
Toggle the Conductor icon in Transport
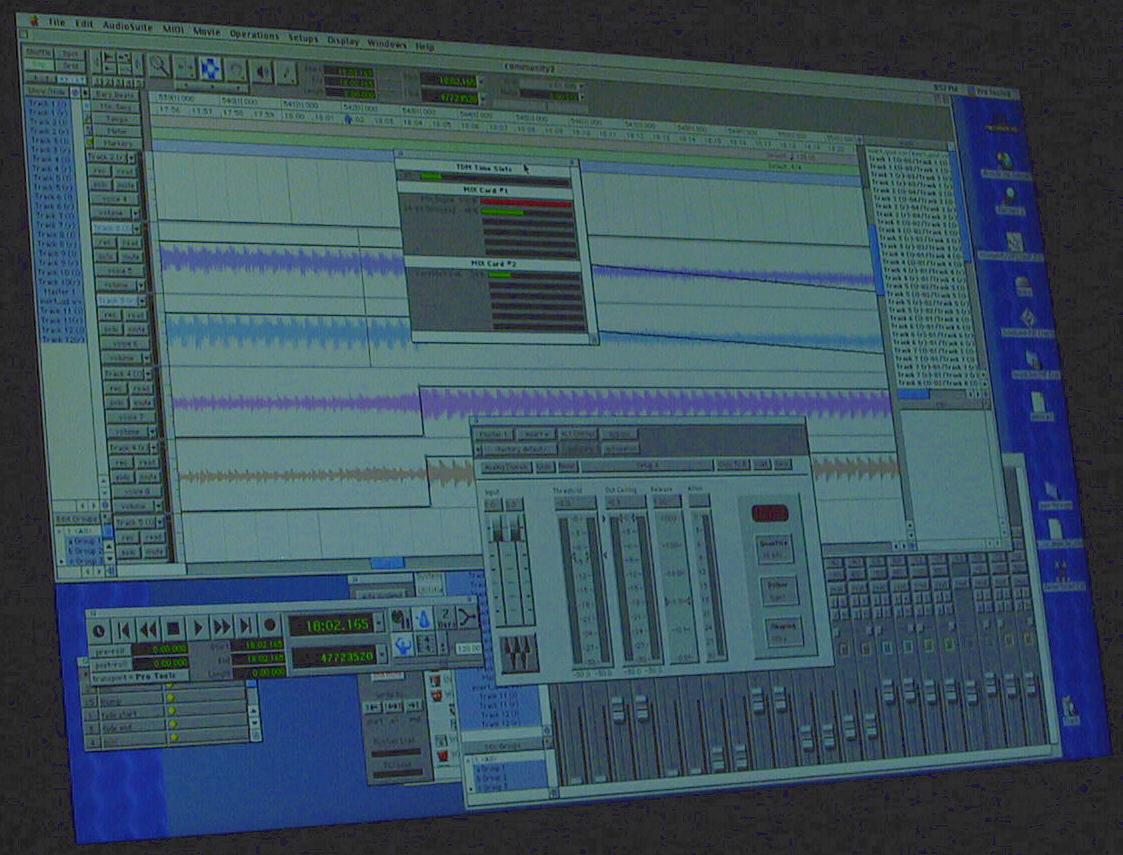(403, 644)
